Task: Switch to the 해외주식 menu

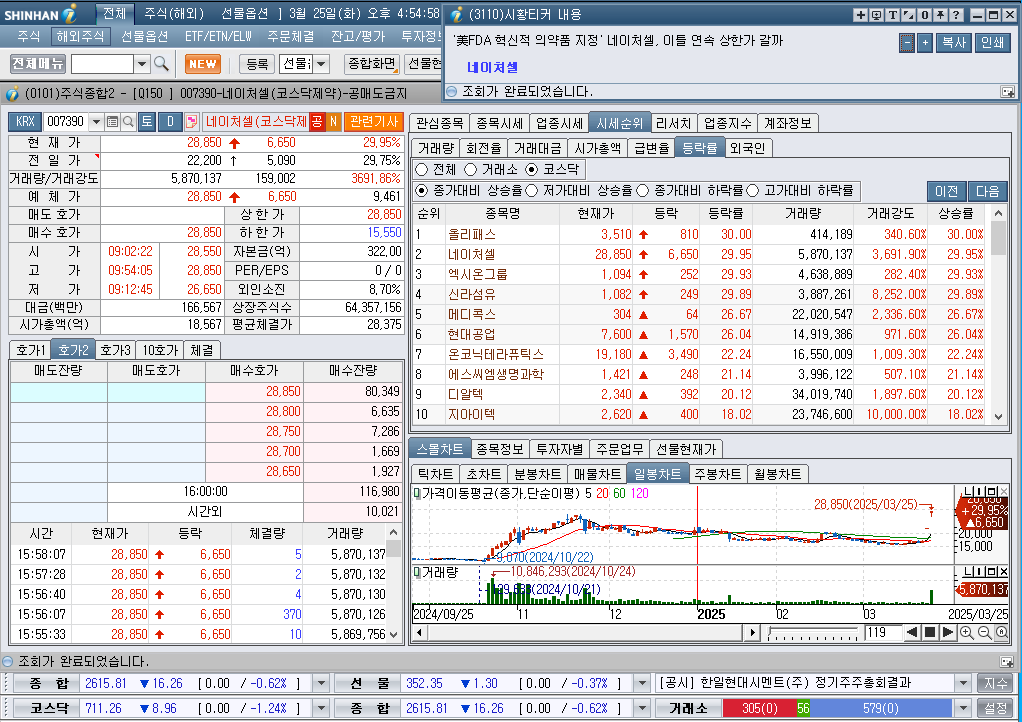Action: coord(81,36)
